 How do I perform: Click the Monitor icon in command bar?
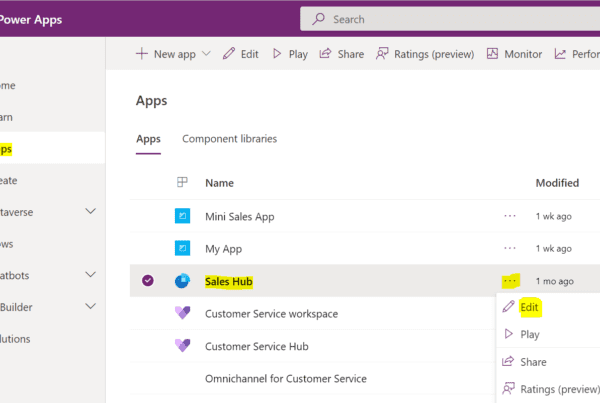pos(493,54)
